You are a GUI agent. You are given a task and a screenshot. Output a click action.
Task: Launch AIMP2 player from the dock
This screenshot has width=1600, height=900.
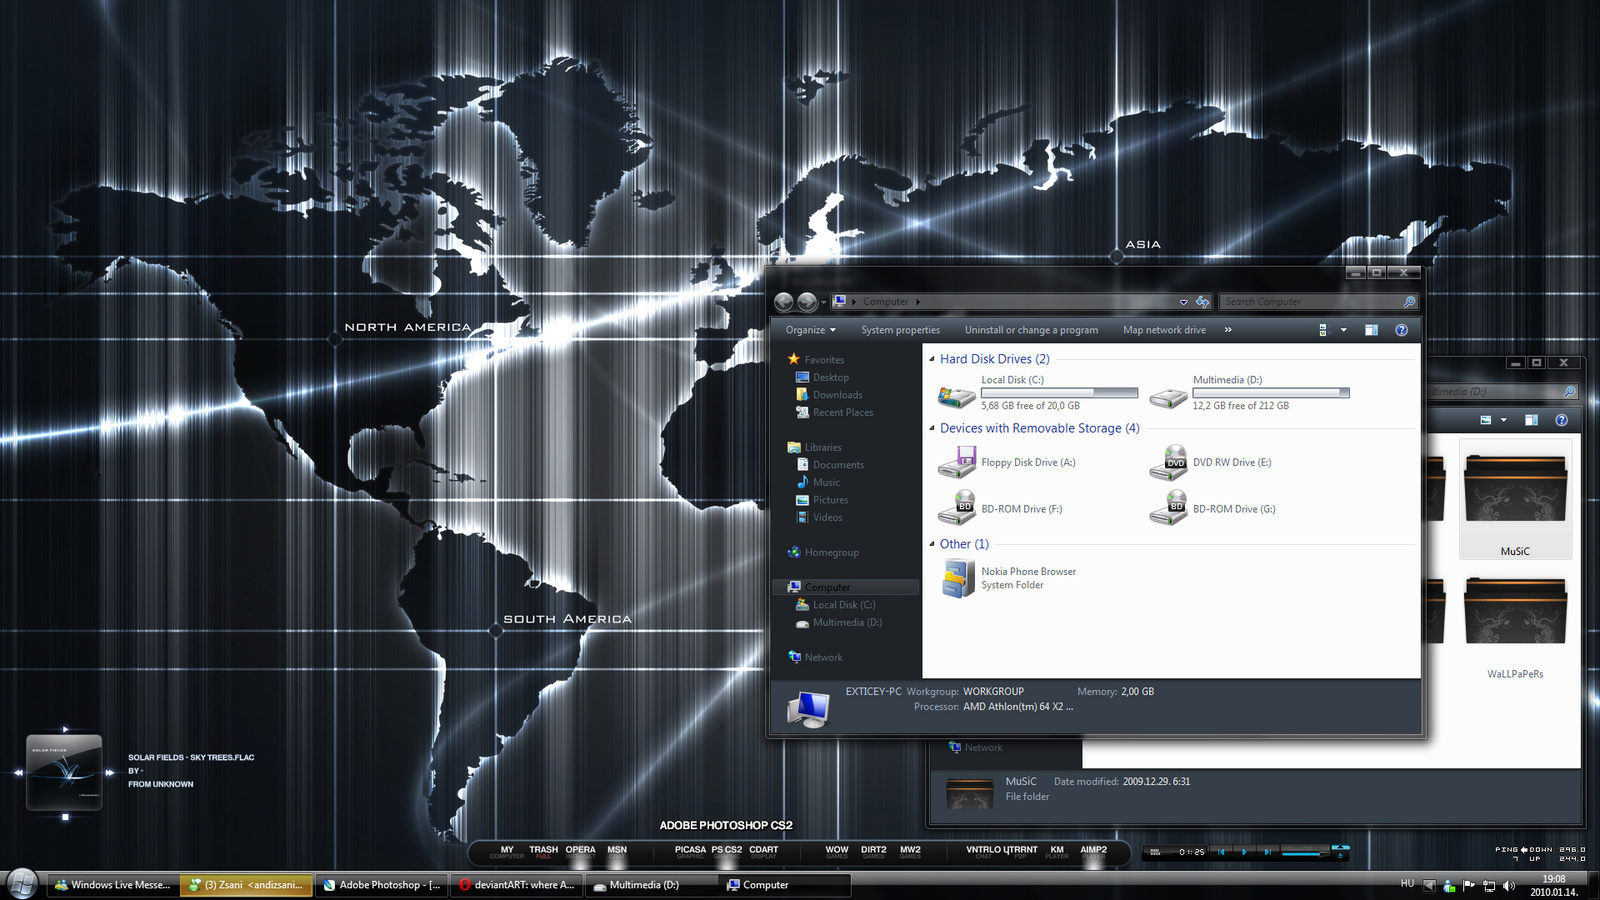click(1094, 852)
